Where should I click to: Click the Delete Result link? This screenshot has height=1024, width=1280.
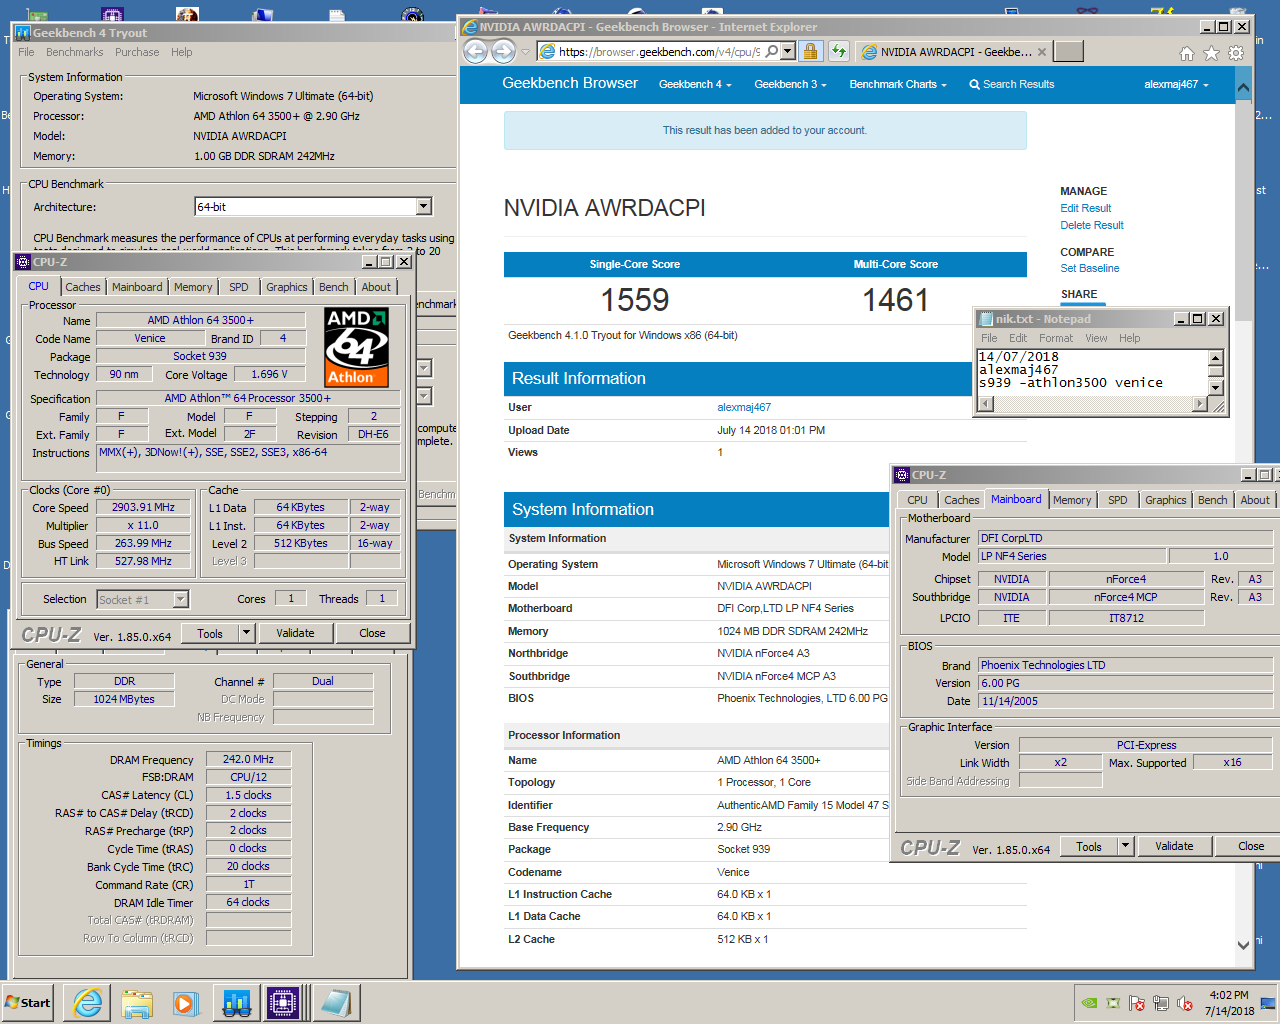[x=1092, y=225]
